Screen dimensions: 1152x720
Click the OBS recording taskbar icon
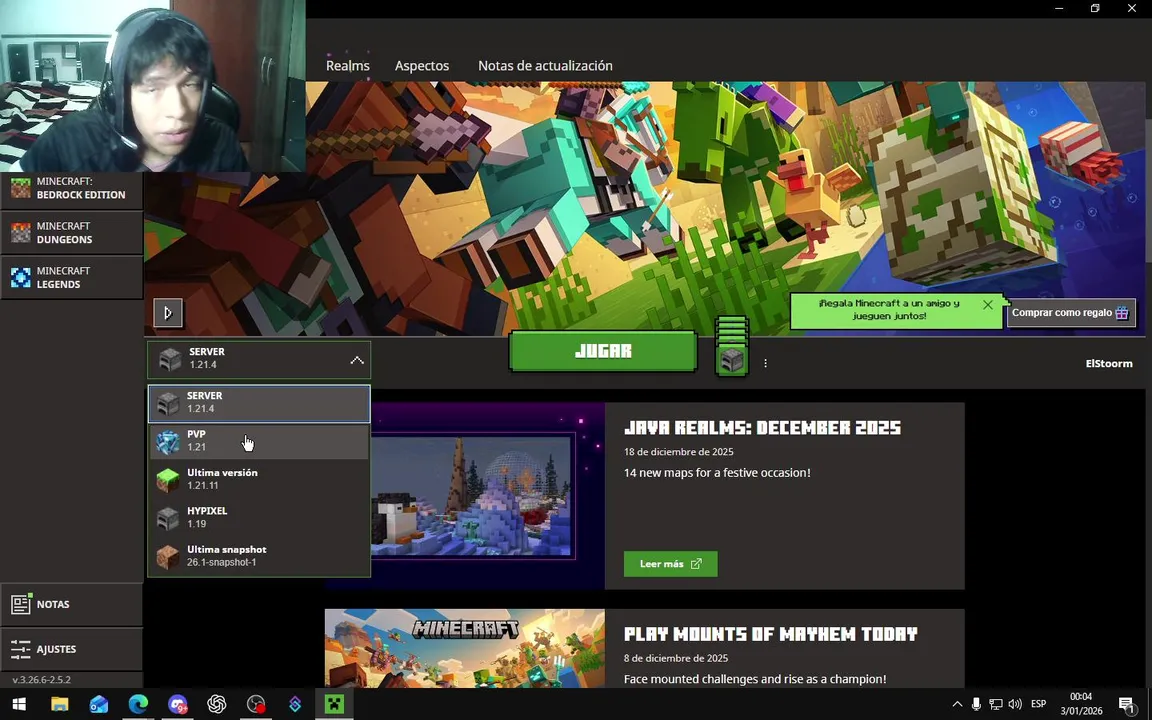click(x=256, y=705)
